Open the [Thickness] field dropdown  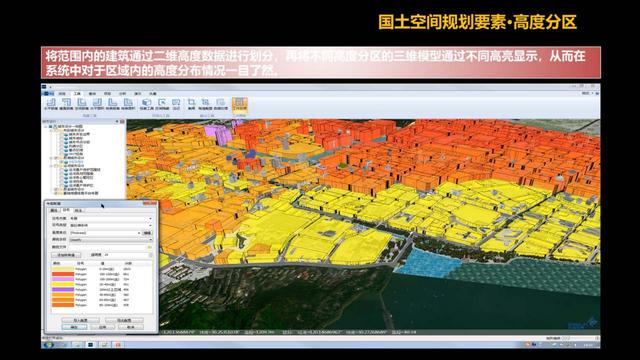105,233
